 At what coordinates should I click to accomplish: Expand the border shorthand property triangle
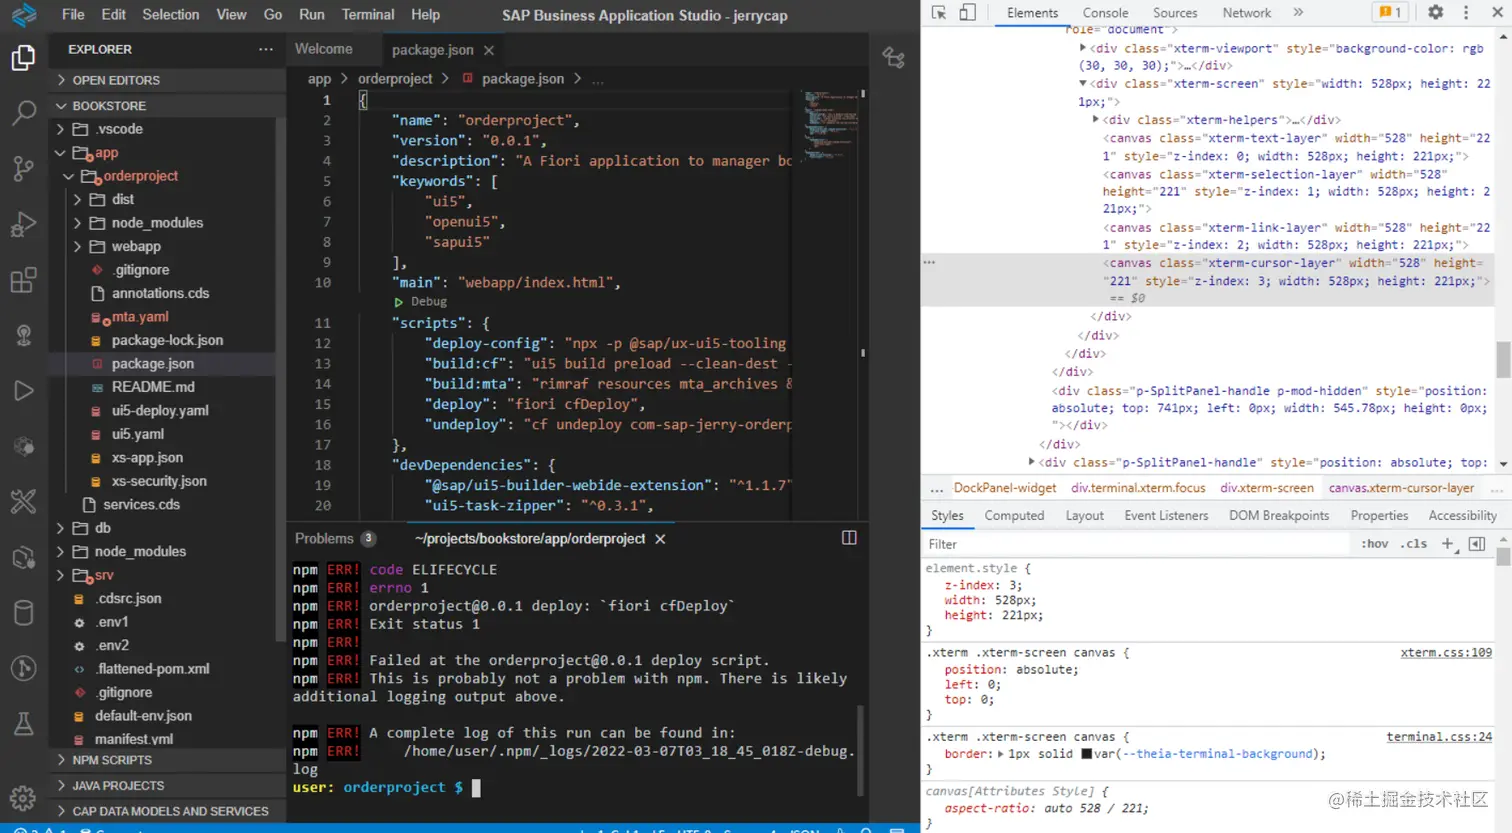(1001, 754)
